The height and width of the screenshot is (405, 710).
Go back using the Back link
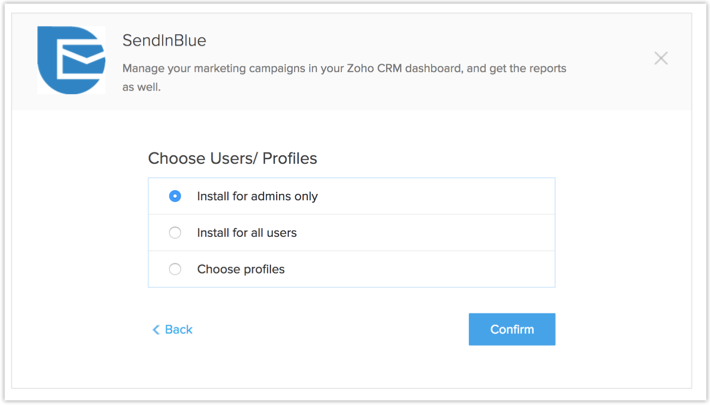point(178,329)
